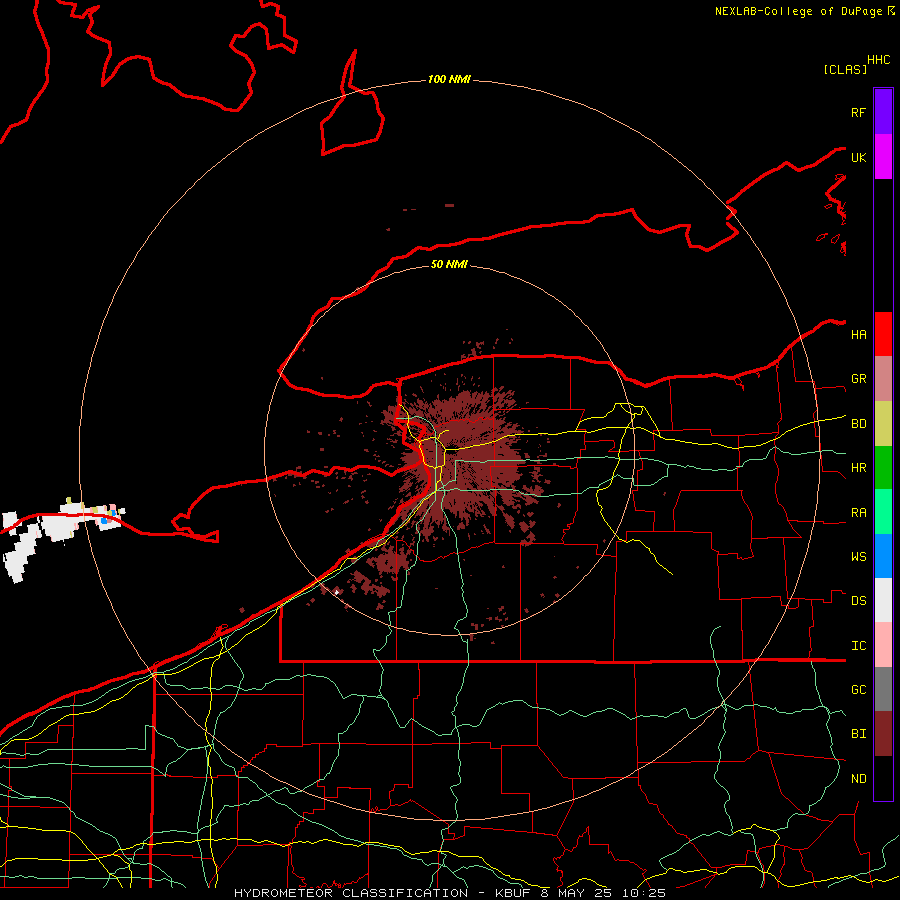Click the RA light green legend swatch
Image resolution: width=900 pixels, height=900 pixels.
883,512
